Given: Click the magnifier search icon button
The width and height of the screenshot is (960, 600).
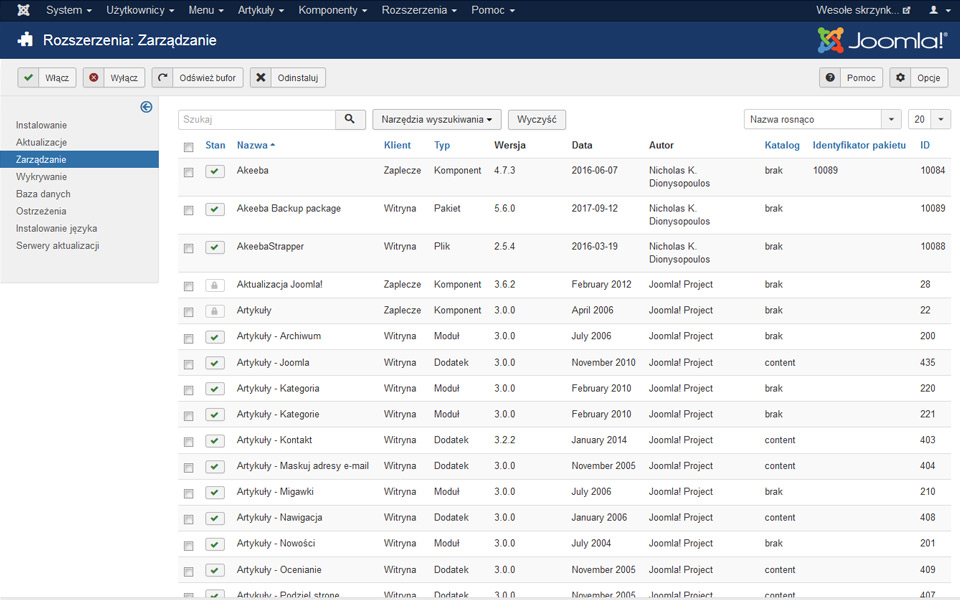Looking at the screenshot, I should pos(350,119).
